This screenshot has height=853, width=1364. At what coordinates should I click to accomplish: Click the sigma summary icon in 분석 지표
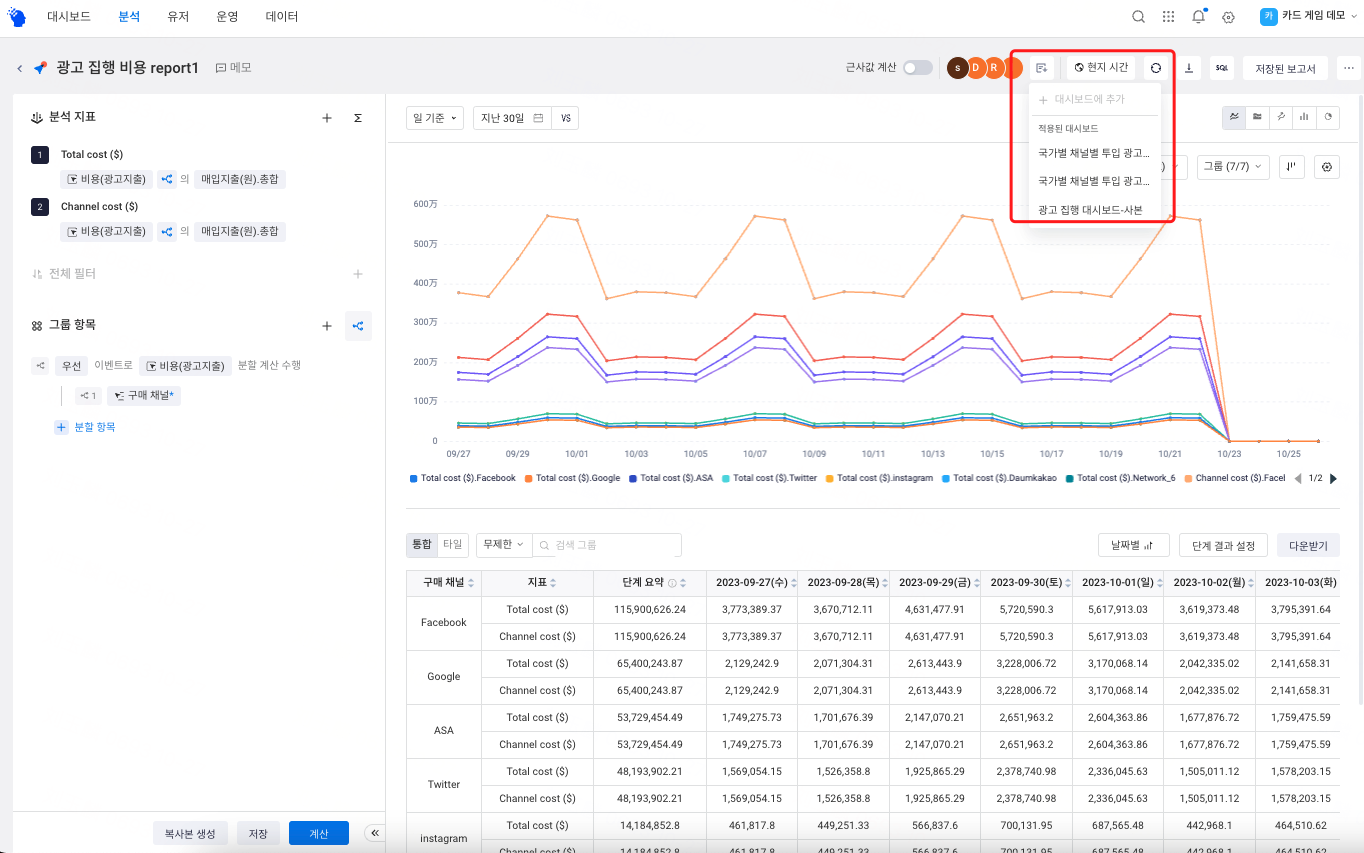click(x=357, y=117)
